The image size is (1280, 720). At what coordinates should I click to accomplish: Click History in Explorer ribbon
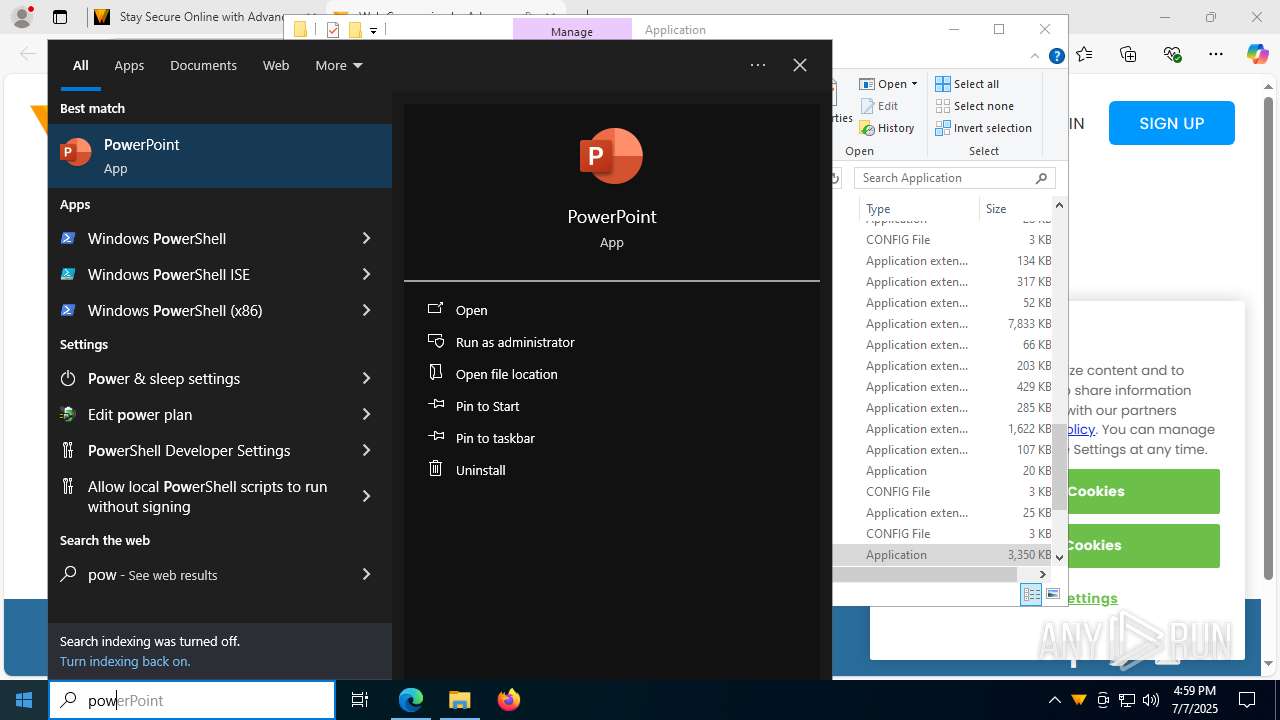click(x=887, y=128)
